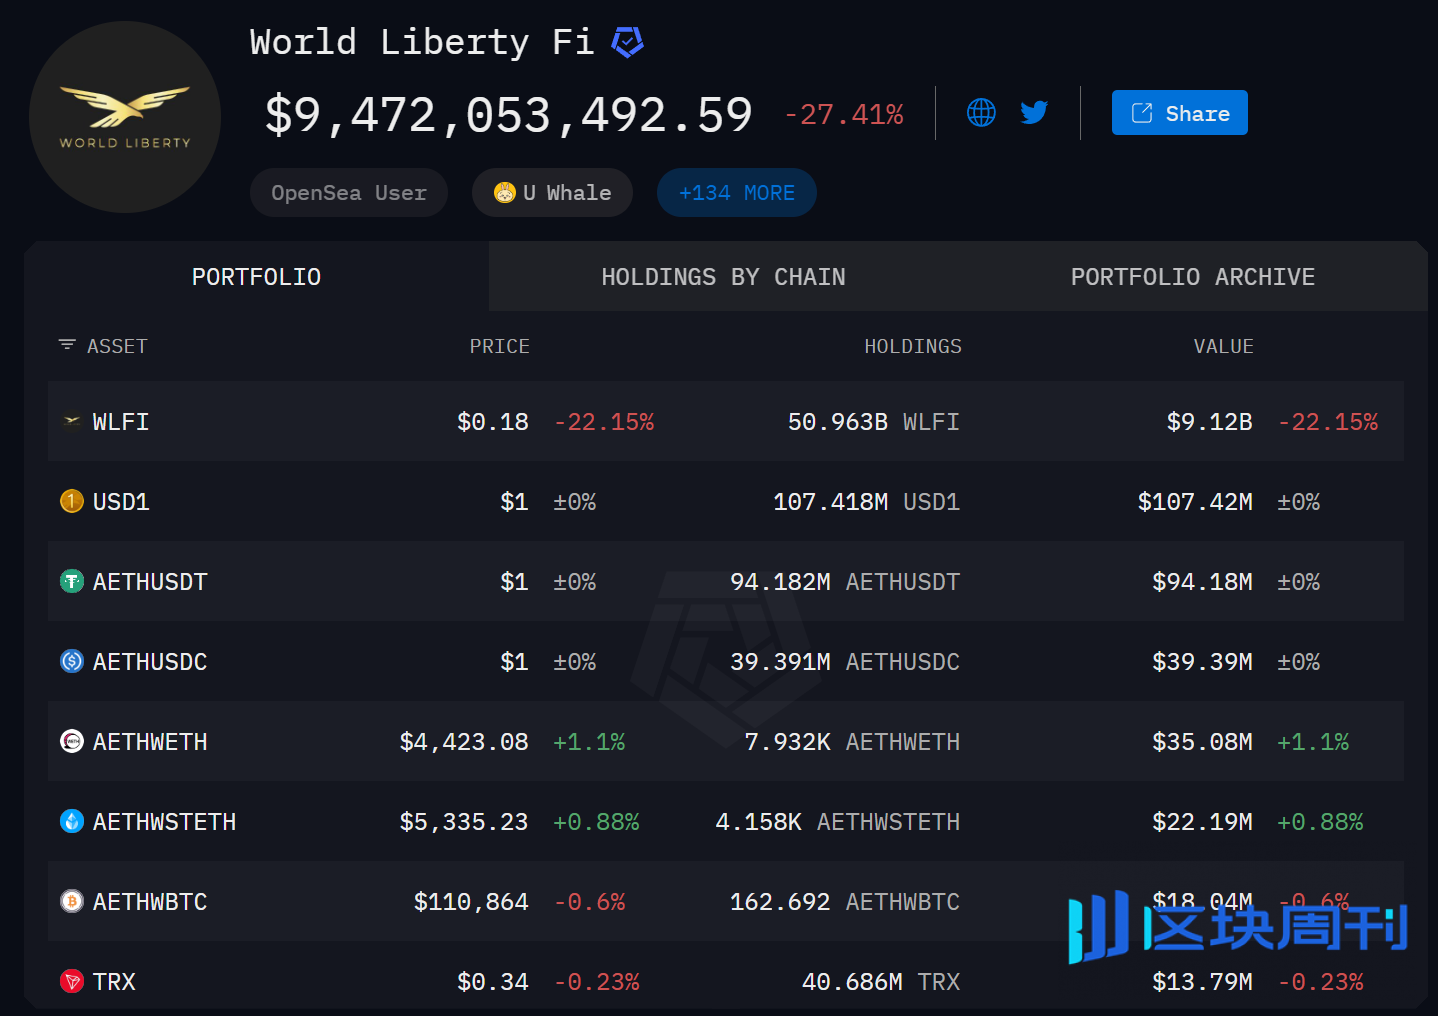Viewport: 1438px width, 1016px height.
Task: Click the Share button
Action: [1179, 113]
